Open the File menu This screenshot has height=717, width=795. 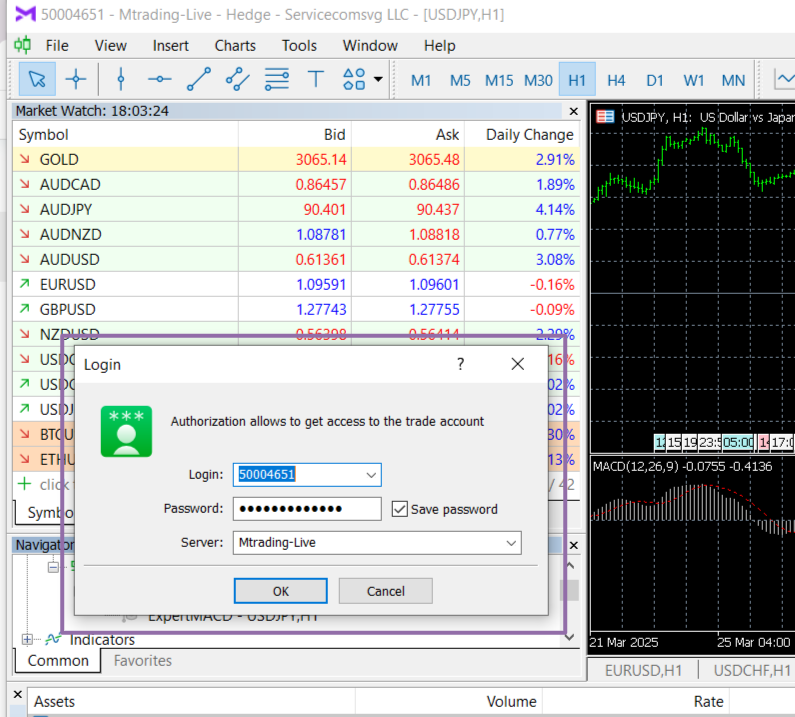(57, 46)
